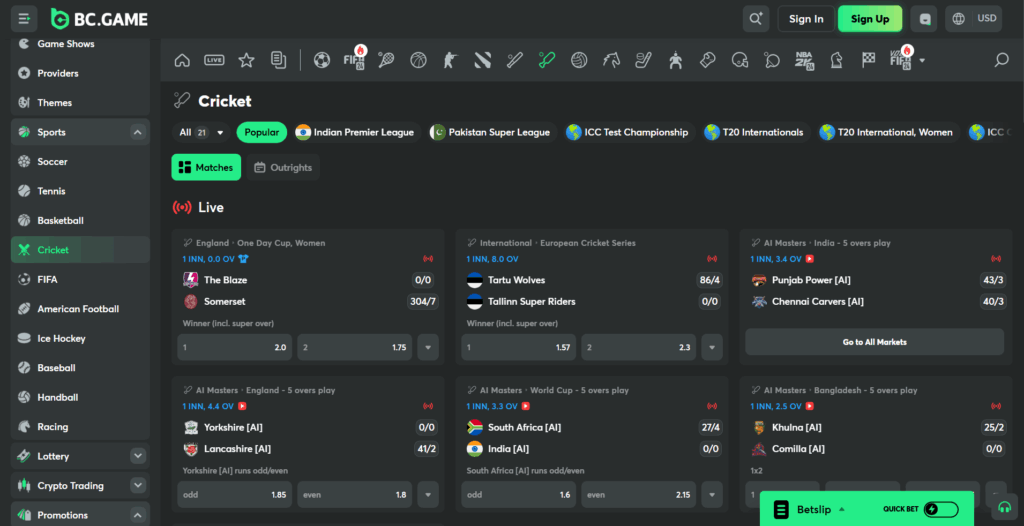The width and height of the screenshot is (1024, 526).
Task: Open favorites star icon
Action: [x=246, y=60]
